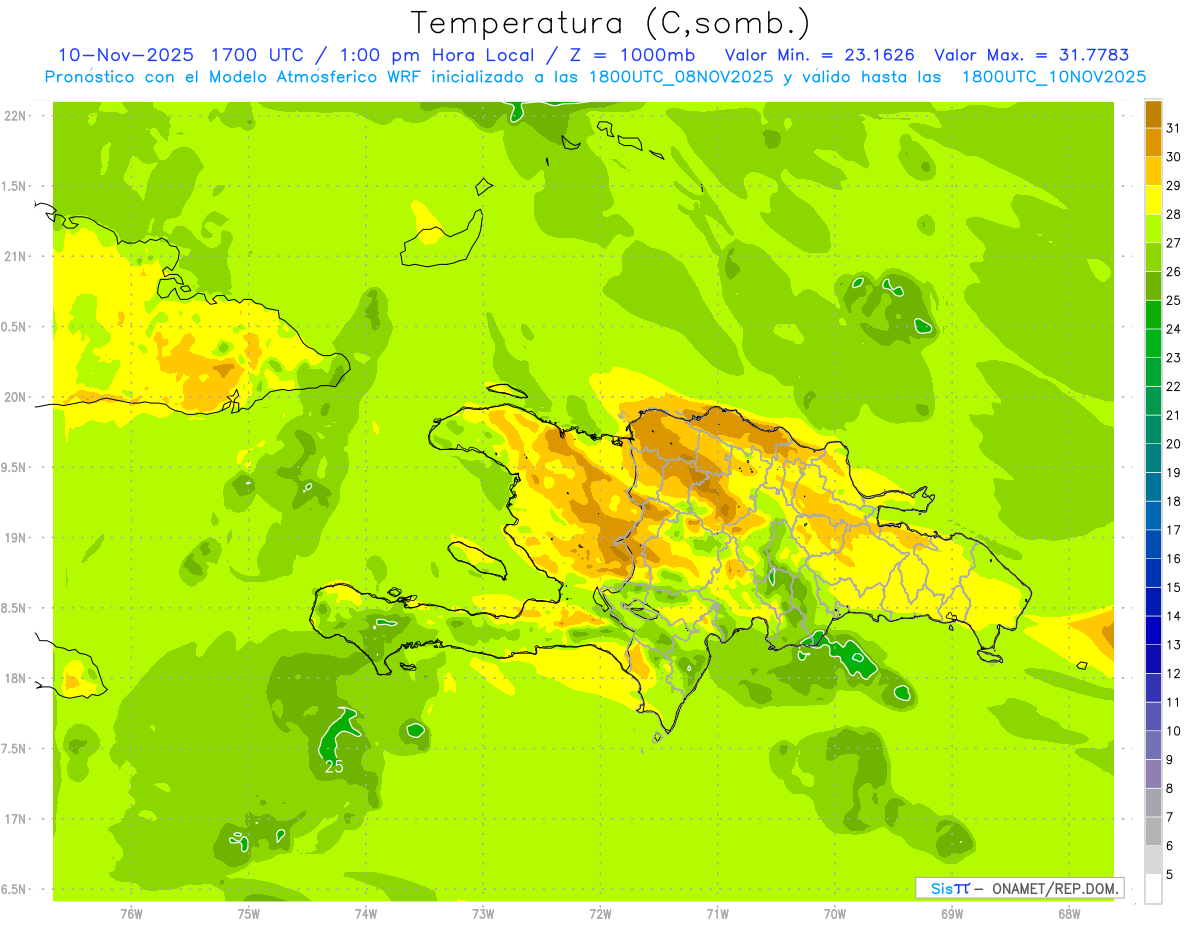Click the '22N' latitude label
The height and width of the screenshot is (927, 1200).
pos(15,116)
